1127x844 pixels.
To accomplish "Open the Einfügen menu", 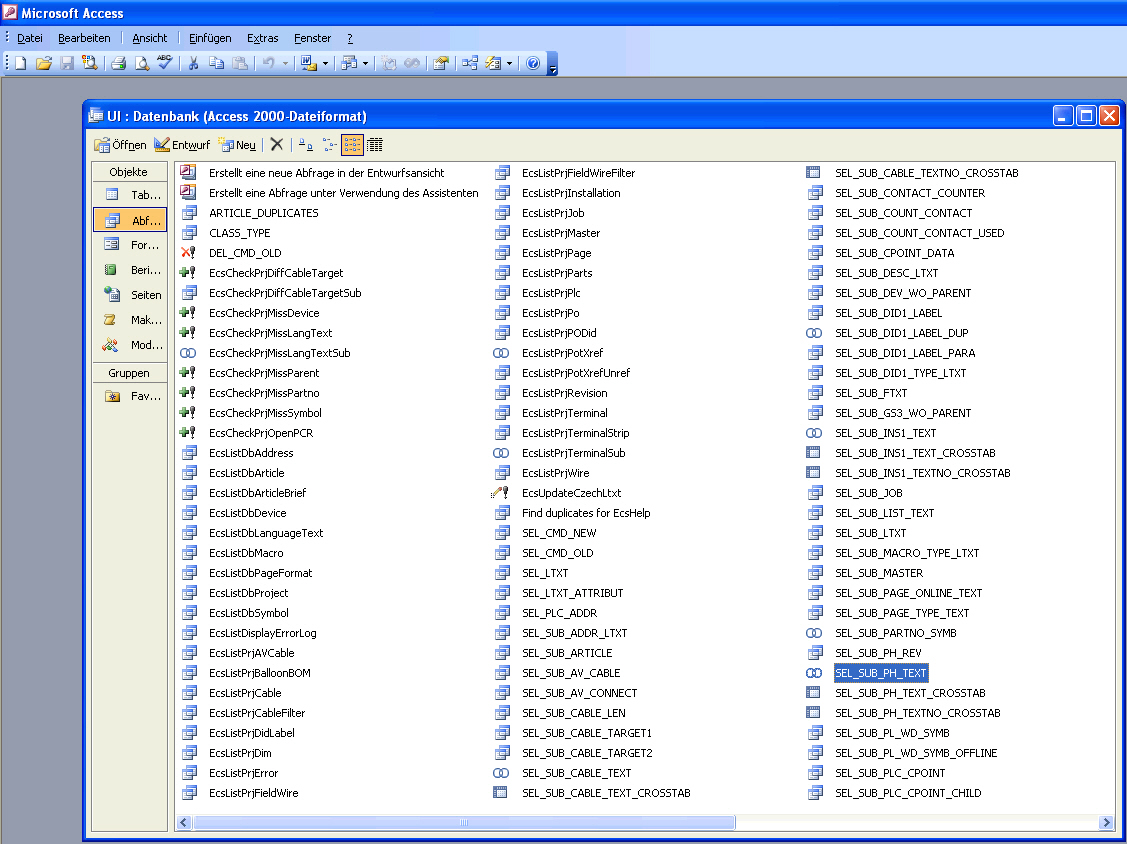I will tap(210, 38).
